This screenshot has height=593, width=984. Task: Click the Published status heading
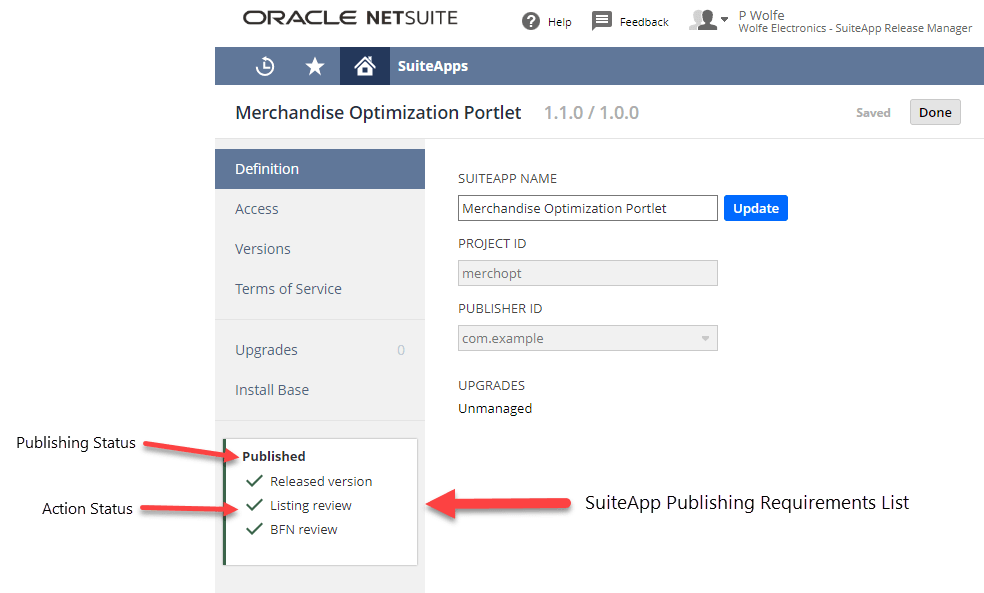tap(274, 456)
